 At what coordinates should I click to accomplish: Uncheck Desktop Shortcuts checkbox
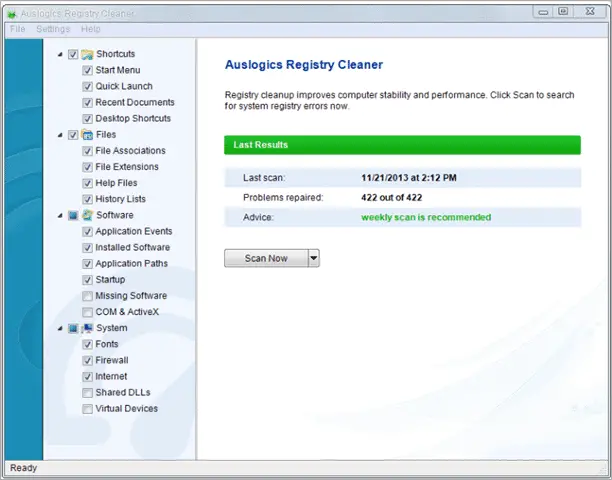point(87,119)
